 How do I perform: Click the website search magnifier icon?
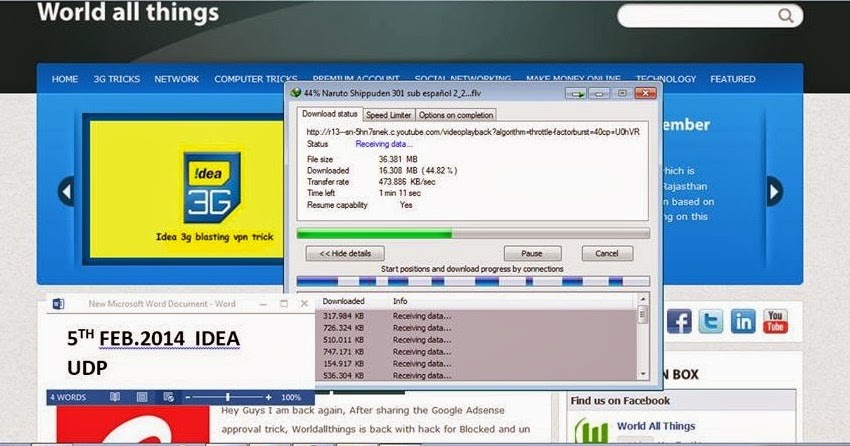tap(785, 16)
